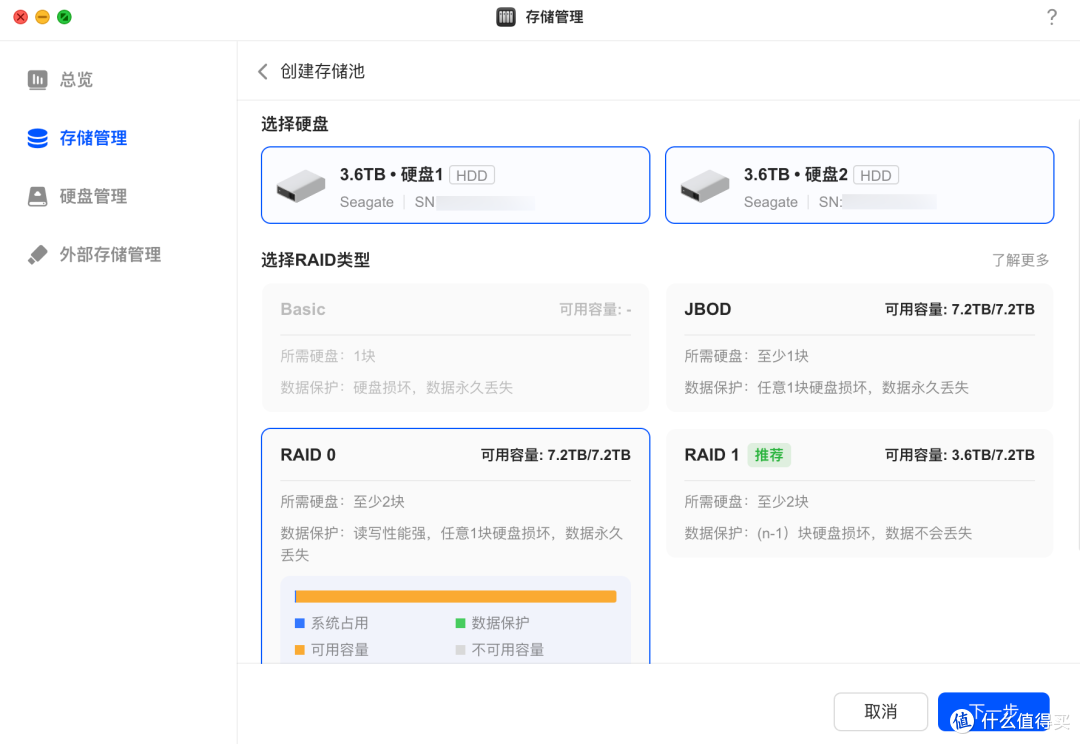The image size is (1080, 744).
Task: Click the HDD tag on 硬盘2
Action: tap(875, 176)
